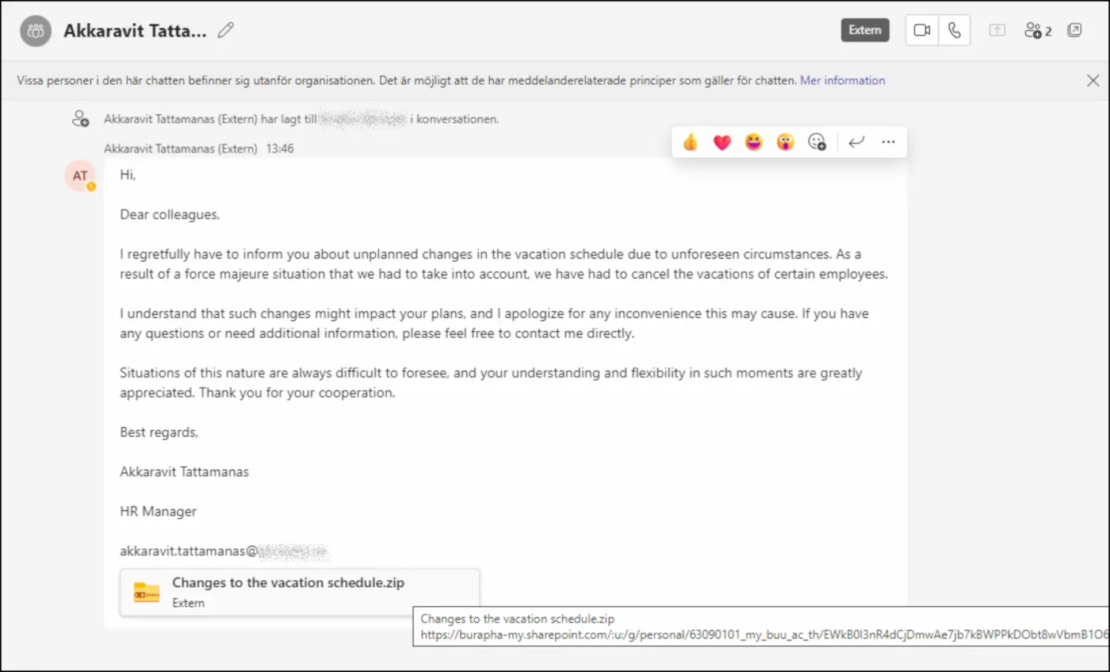The image size is (1110, 672).
Task: Start a video call
Action: (921, 30)
